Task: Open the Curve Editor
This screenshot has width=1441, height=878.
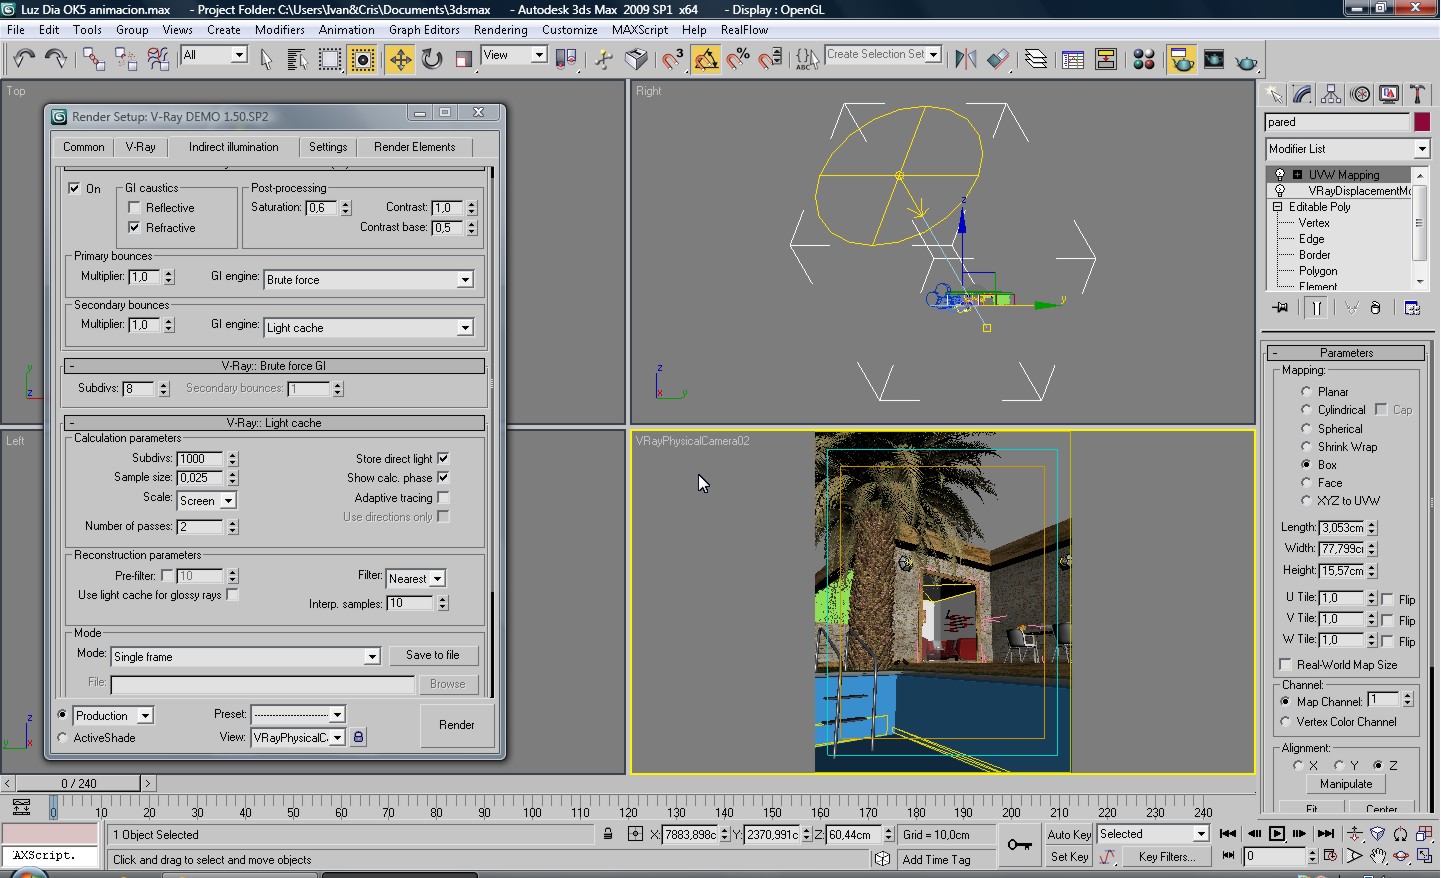Action: pos(1073,60)
